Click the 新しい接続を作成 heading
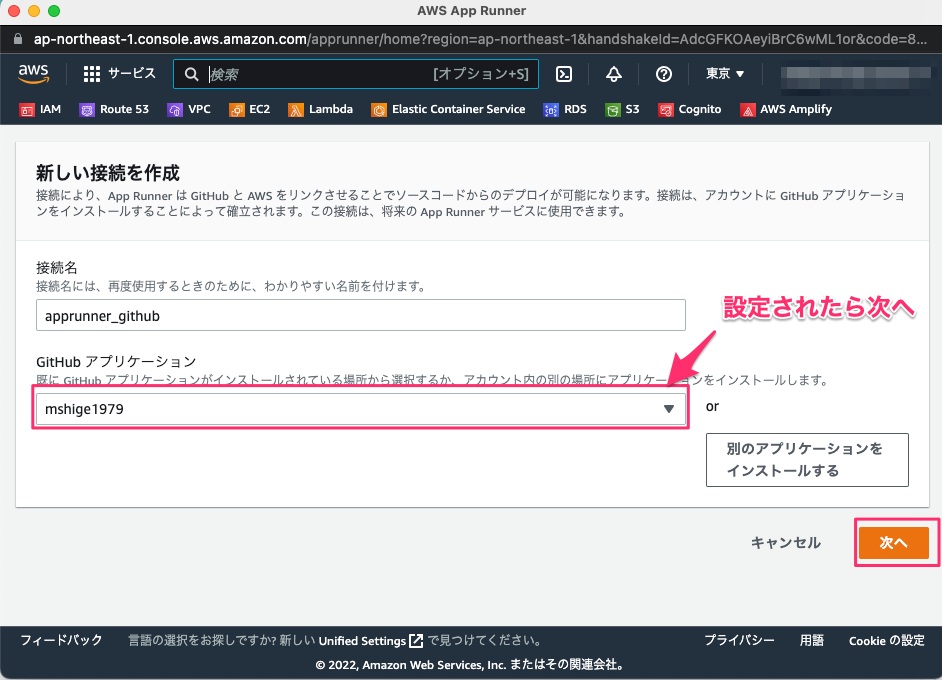 [x=108, y=173]
